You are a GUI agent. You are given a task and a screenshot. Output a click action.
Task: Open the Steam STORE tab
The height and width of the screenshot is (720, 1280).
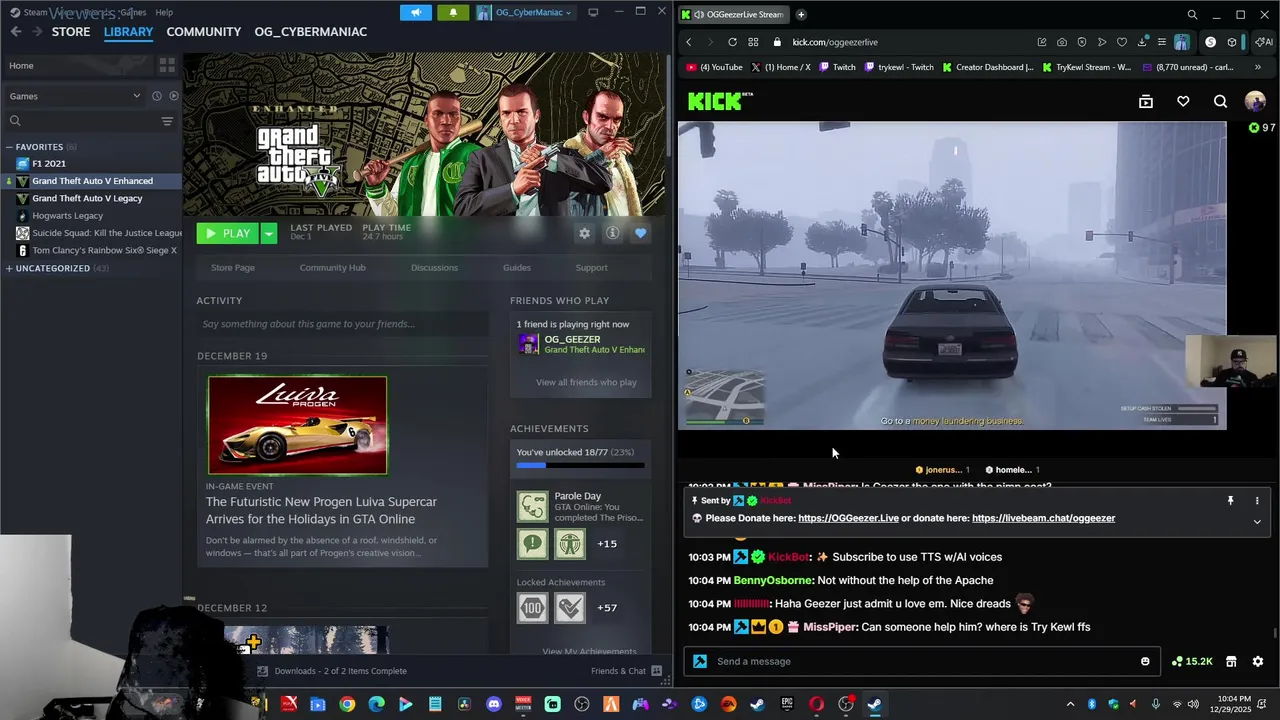(71, 31)
